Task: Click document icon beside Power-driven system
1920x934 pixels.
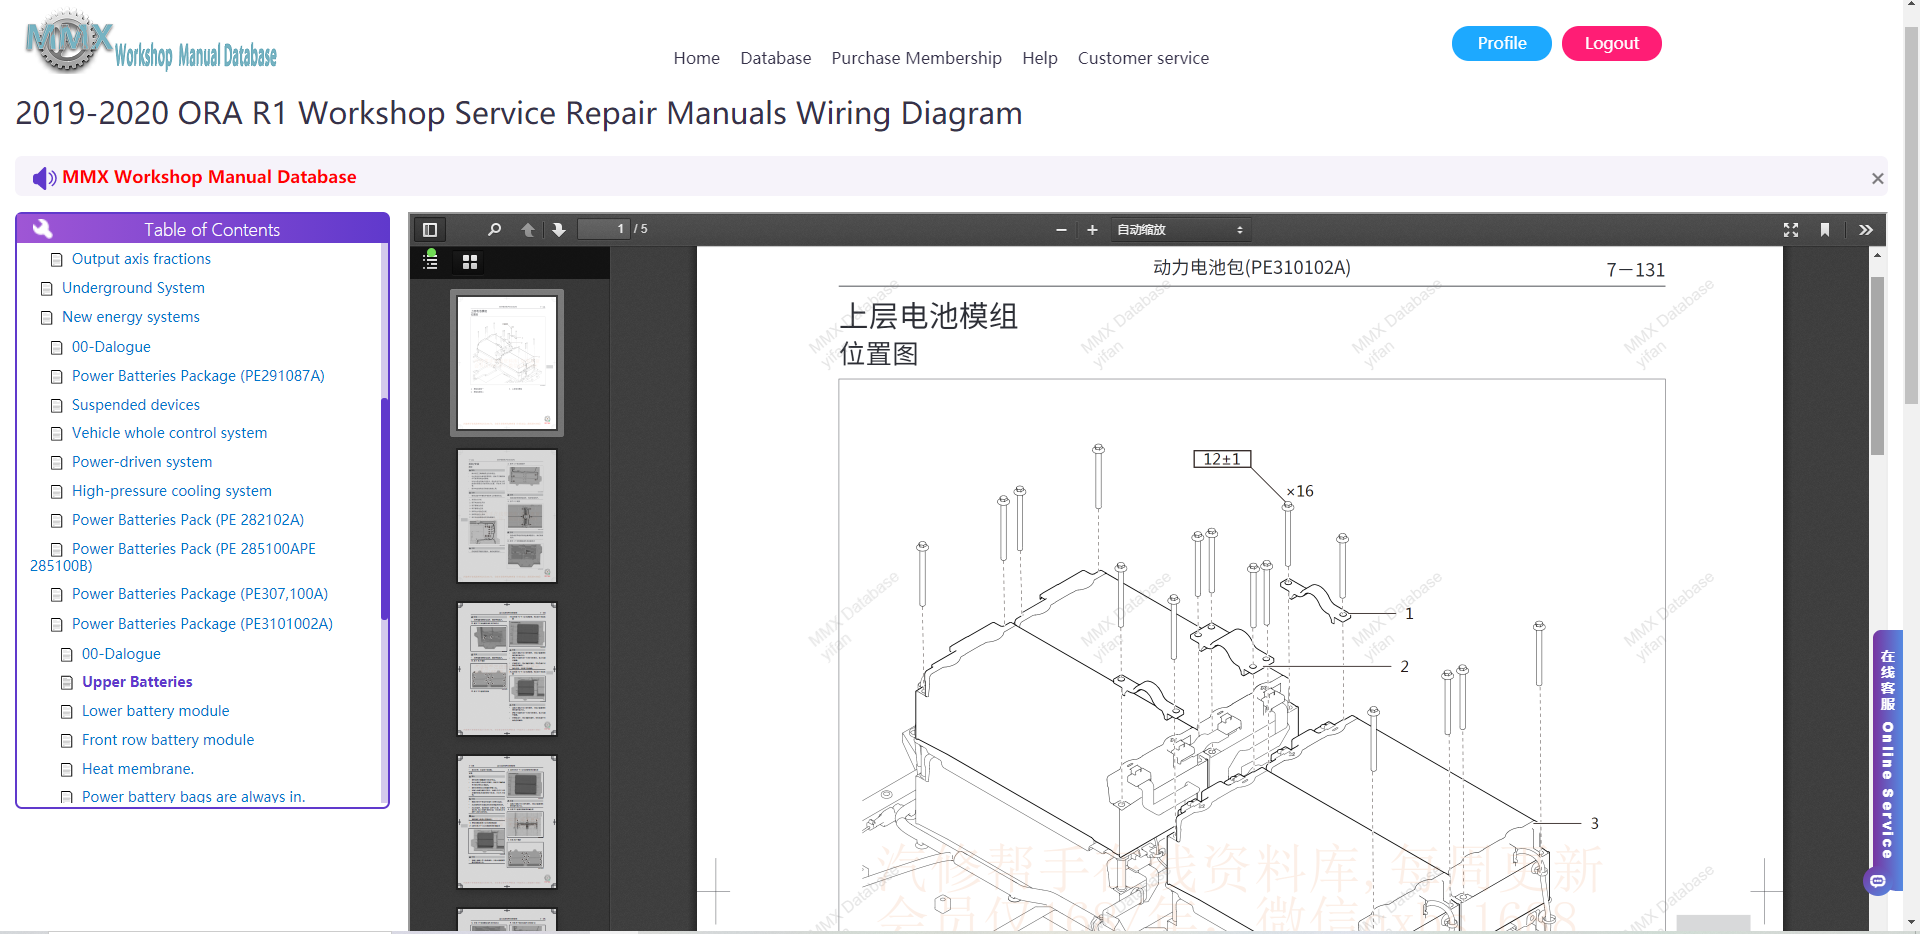Action: [57, 463]
